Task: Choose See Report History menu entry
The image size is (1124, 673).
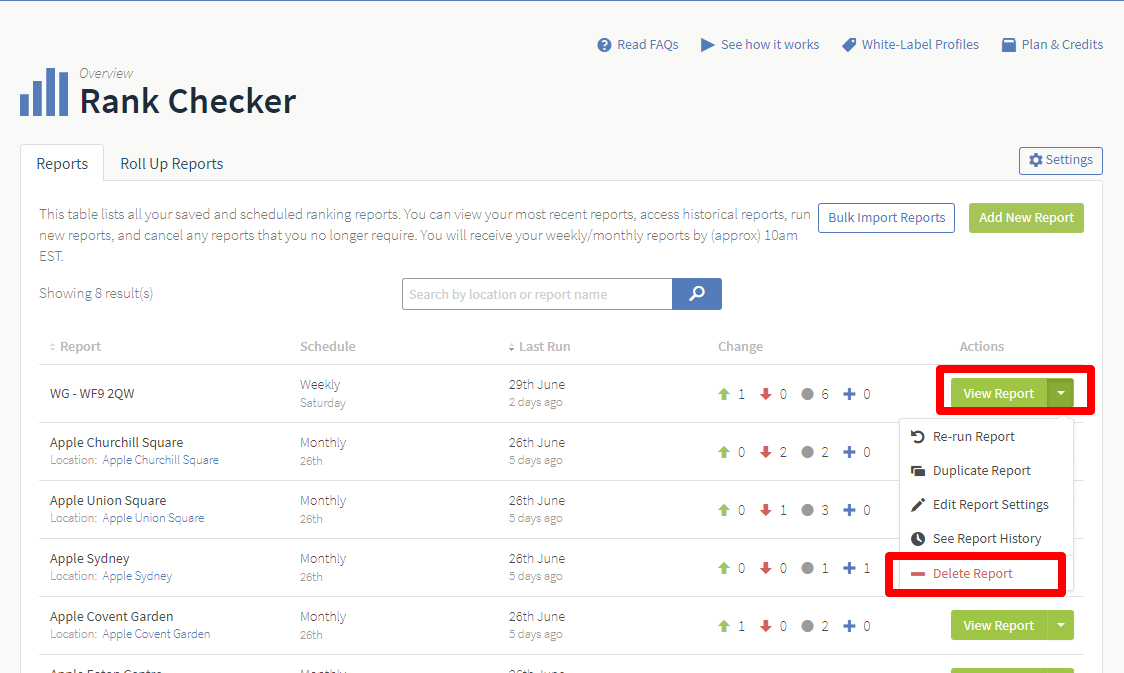Action: [x=986, y=538]
